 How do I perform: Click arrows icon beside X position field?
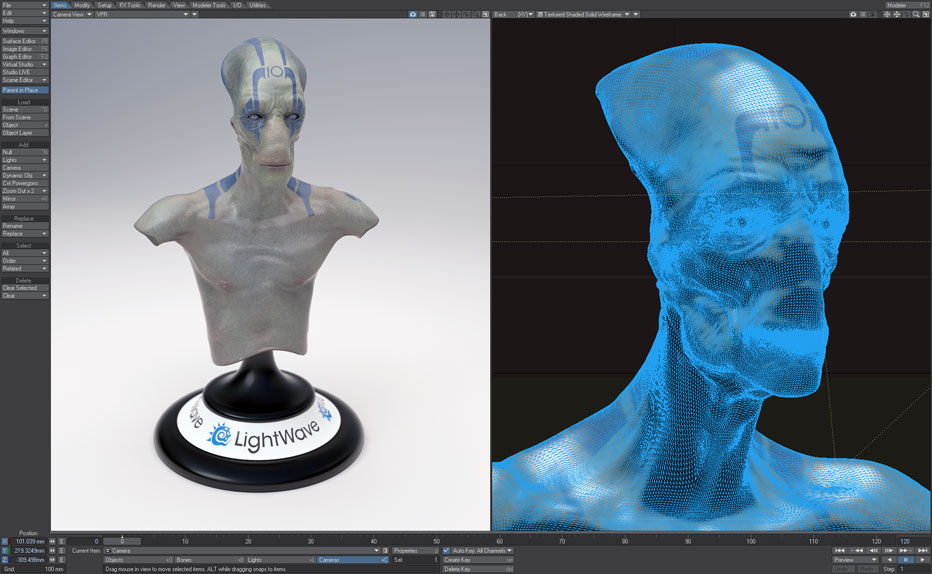(x=52, y=541)
